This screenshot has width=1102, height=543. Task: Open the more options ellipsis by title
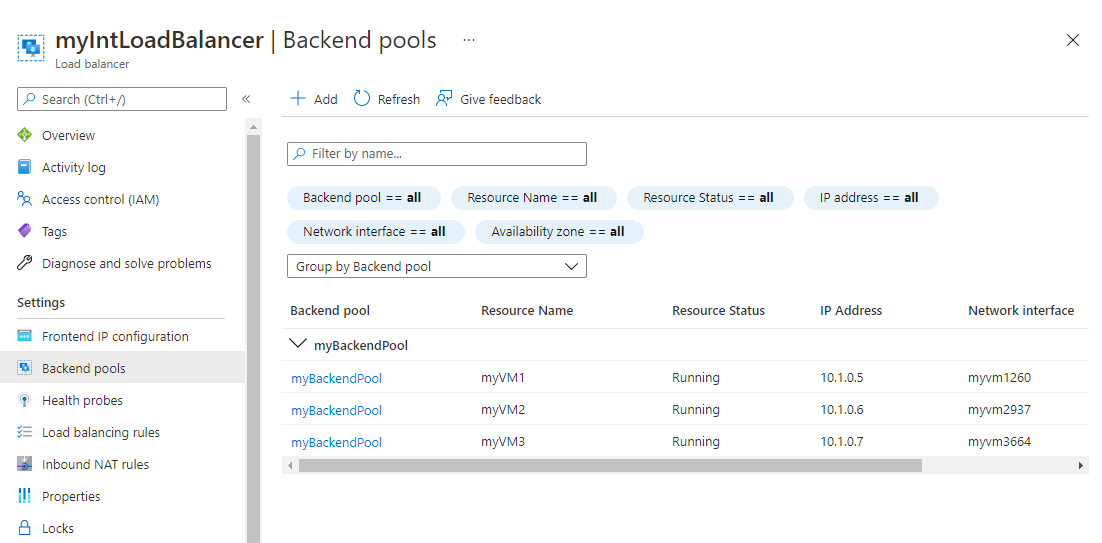468,40
